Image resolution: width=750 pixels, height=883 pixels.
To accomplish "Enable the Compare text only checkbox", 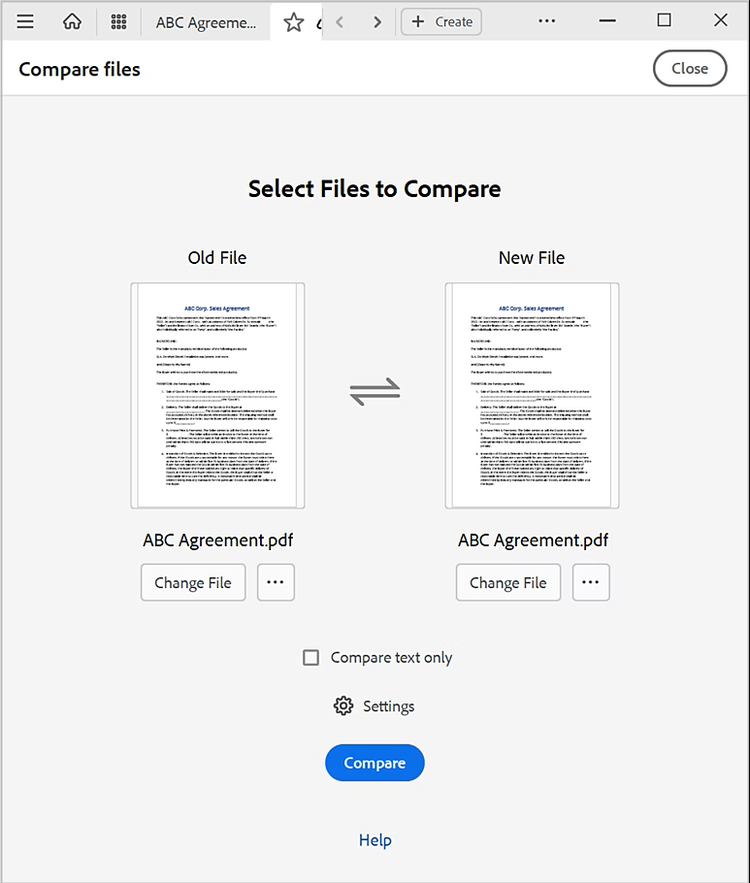I will coord(311,657).
